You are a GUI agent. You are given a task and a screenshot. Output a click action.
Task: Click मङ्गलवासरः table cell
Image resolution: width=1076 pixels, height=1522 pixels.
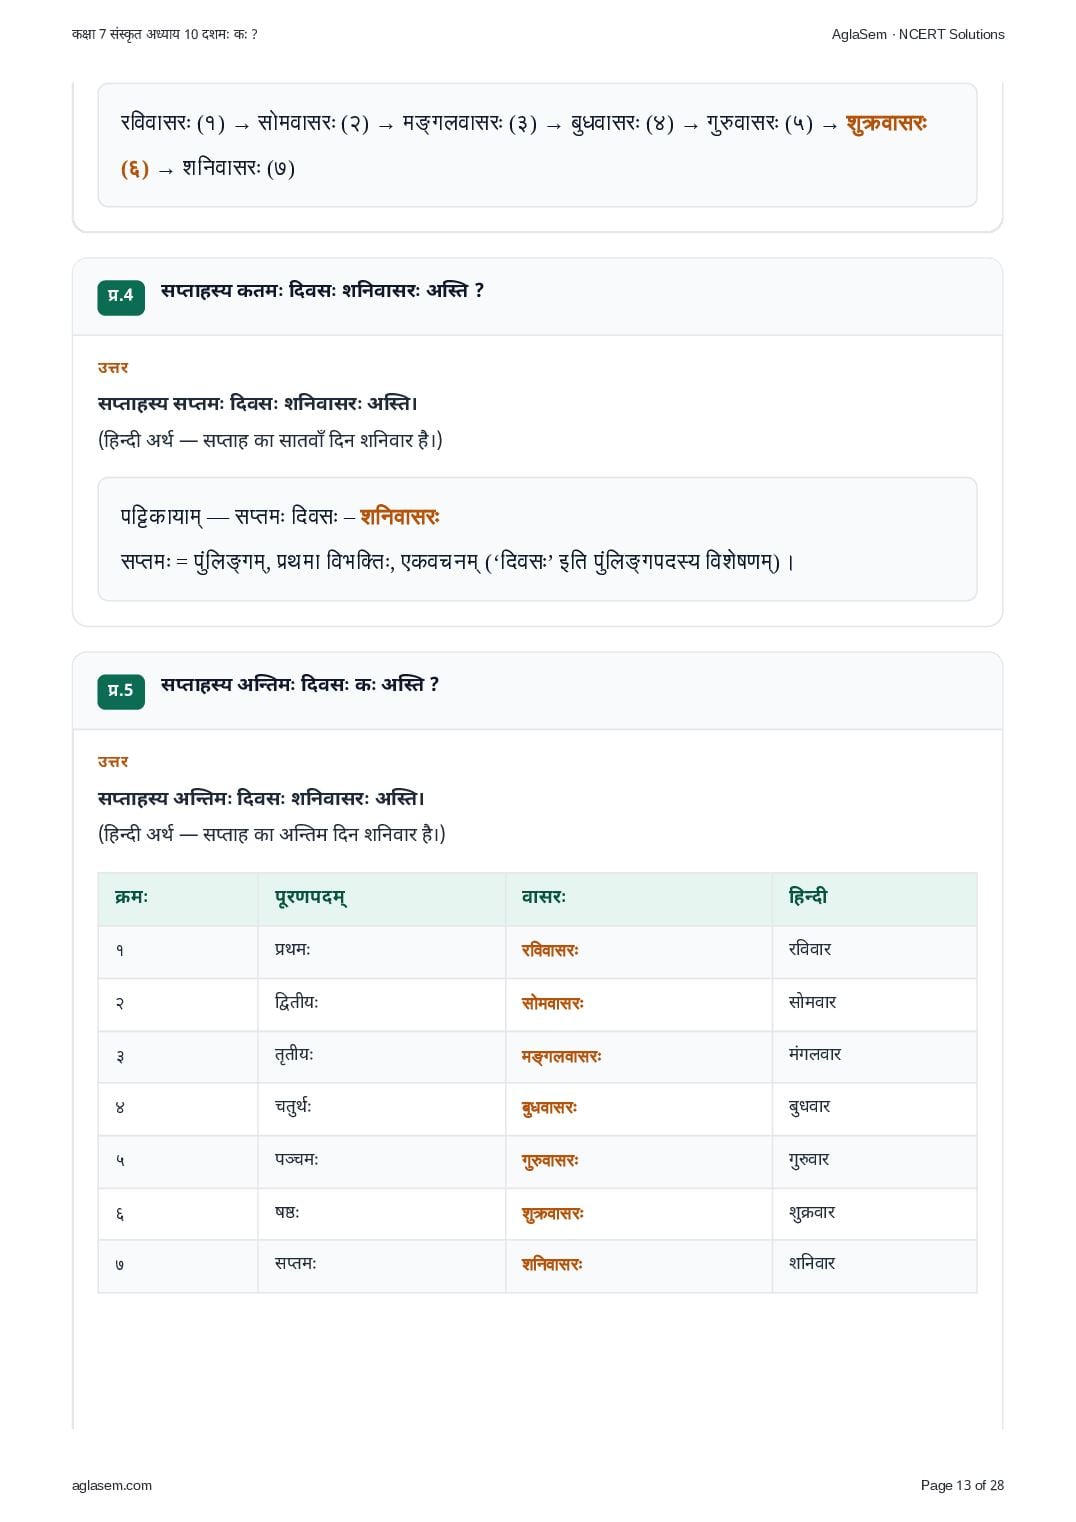pos(561,1056)
